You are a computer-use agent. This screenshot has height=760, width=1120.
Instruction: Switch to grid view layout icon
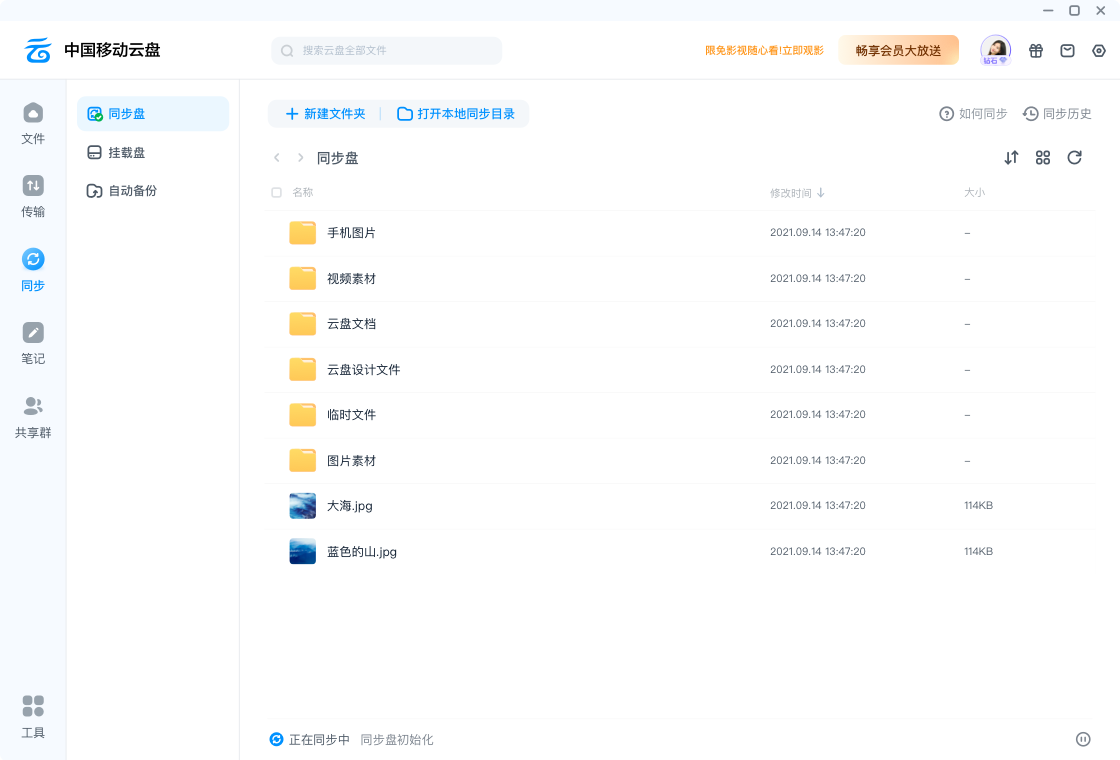point(1043,158)
